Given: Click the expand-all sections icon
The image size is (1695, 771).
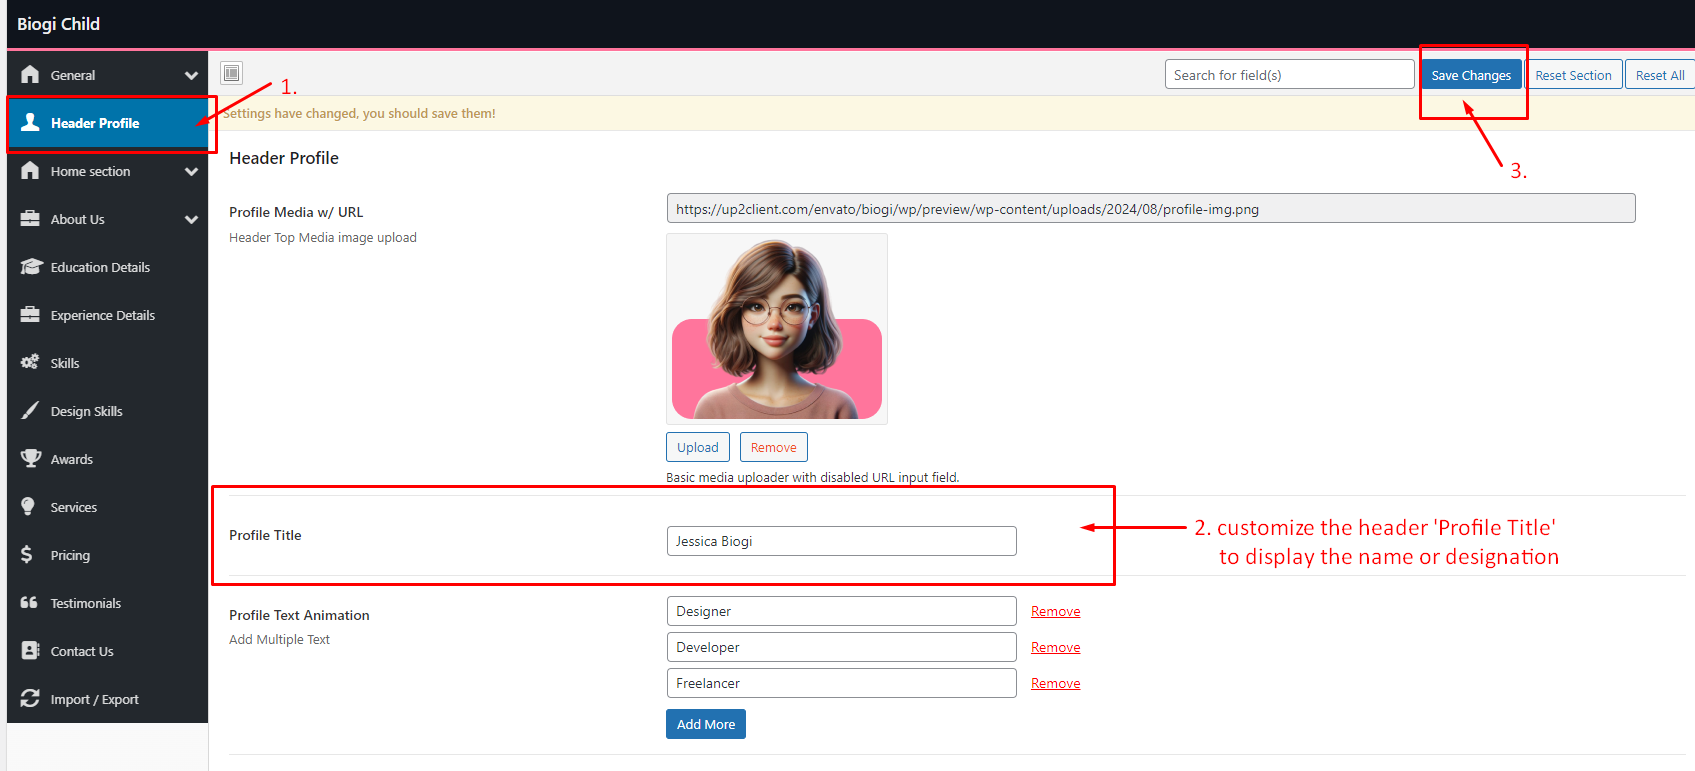Looking at the screenshot, I should coord(232,73).
